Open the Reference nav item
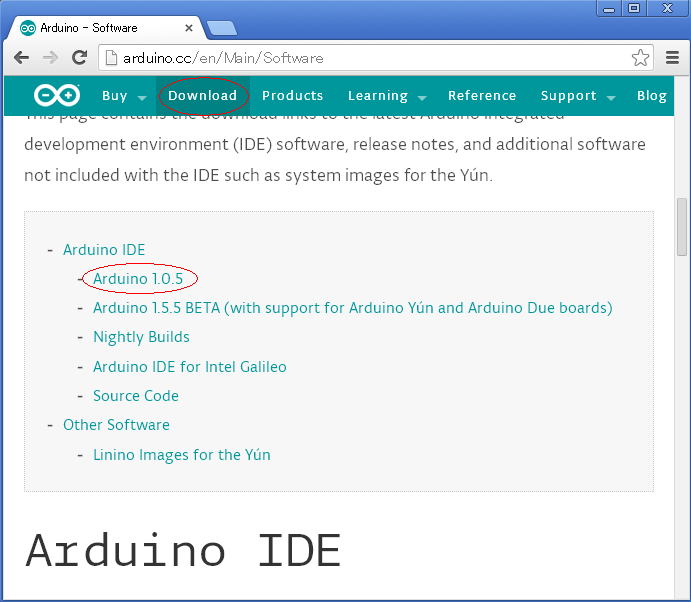Image resolution: width=691 pixels, height=602 pixels. coord(482,96)
